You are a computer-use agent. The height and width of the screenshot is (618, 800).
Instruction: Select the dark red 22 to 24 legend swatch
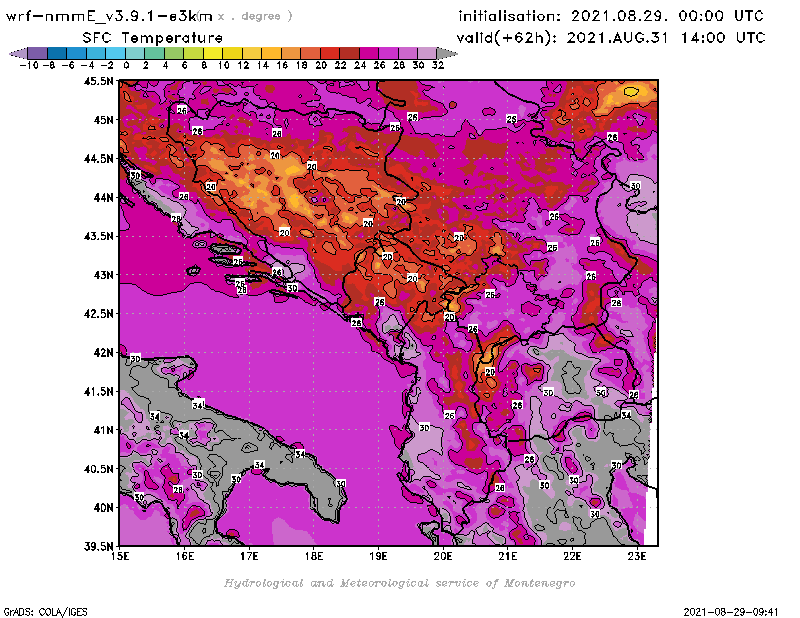pyautogui.click(x=349, y=53)
